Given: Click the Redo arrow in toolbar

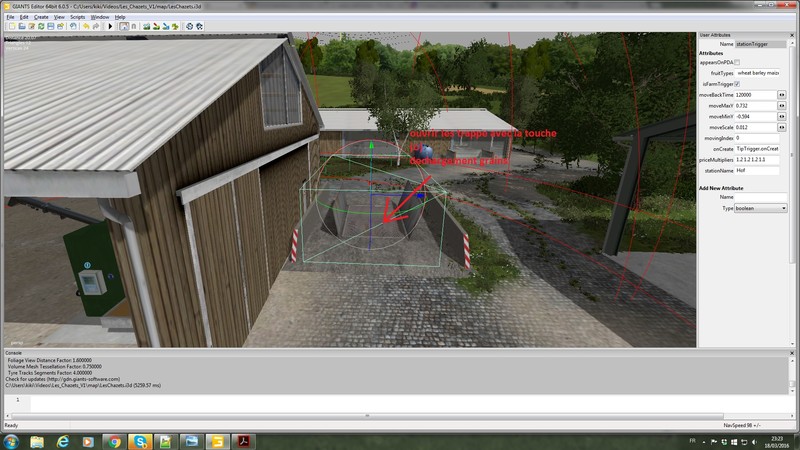Looking at the screenshot, I should click(x=95, y=26).
